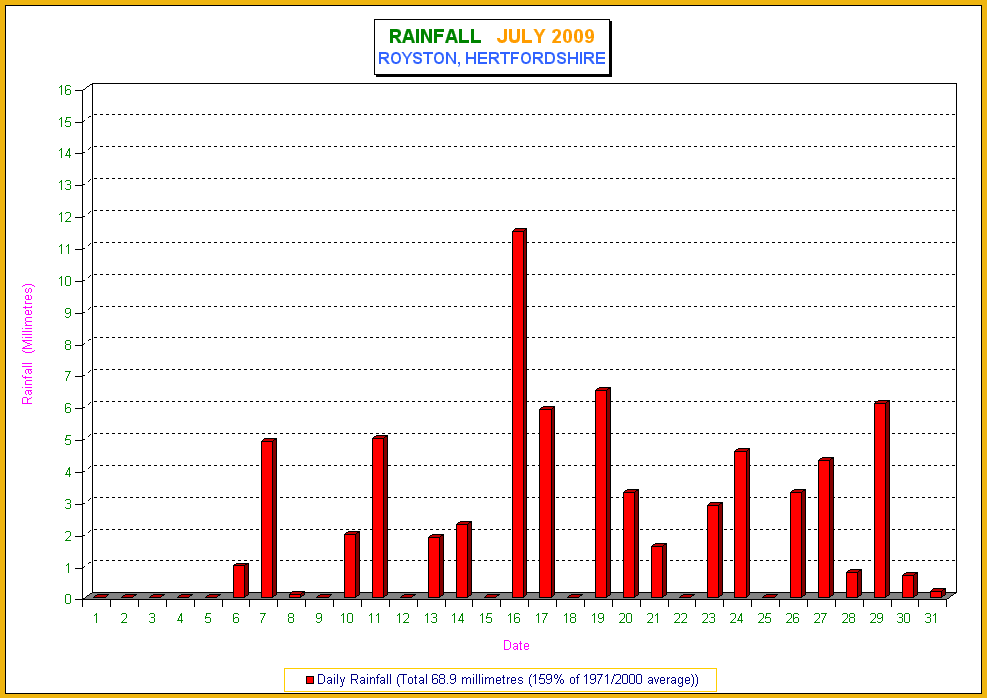
Task: Select the rainfall bar for date 11
Action: (x=380, y=517)
